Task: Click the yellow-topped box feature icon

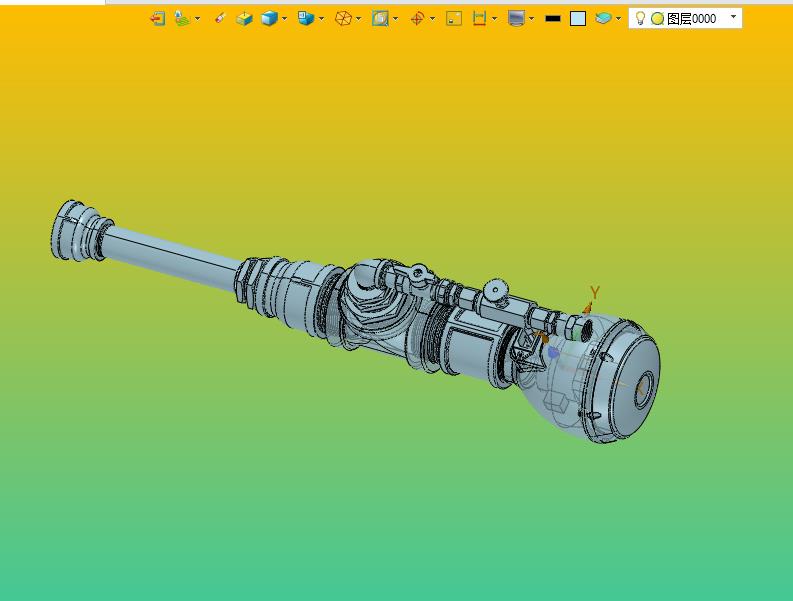Action: click(244, 19)
